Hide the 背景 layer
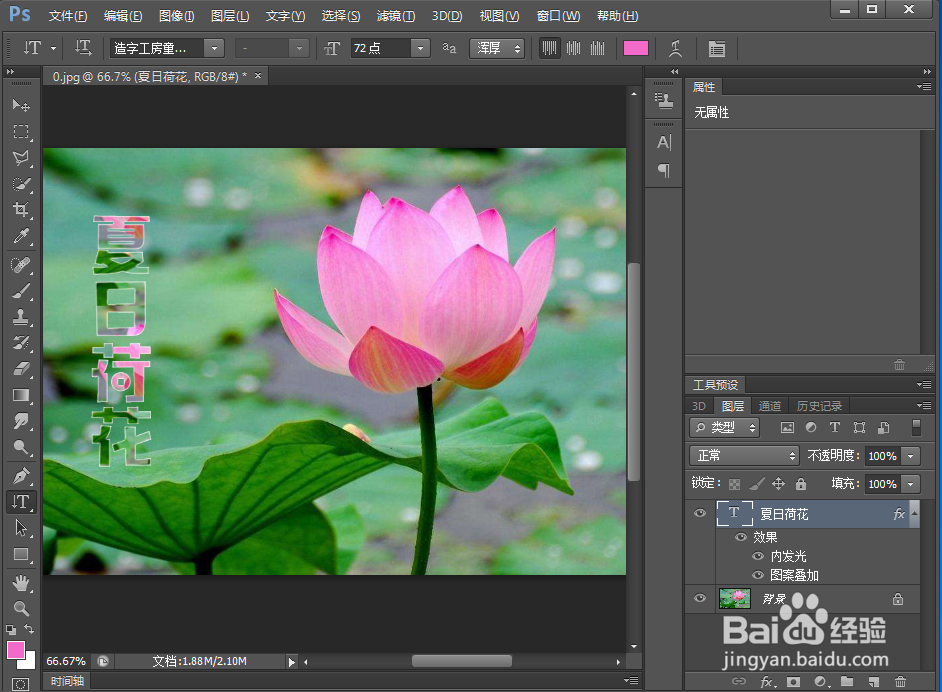This screenshot has width=942, height=692. [x=700, y=598]
